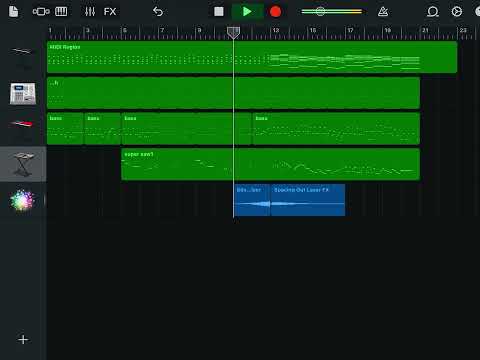Select the Spacing Out Laser FX region

(308, 200)
